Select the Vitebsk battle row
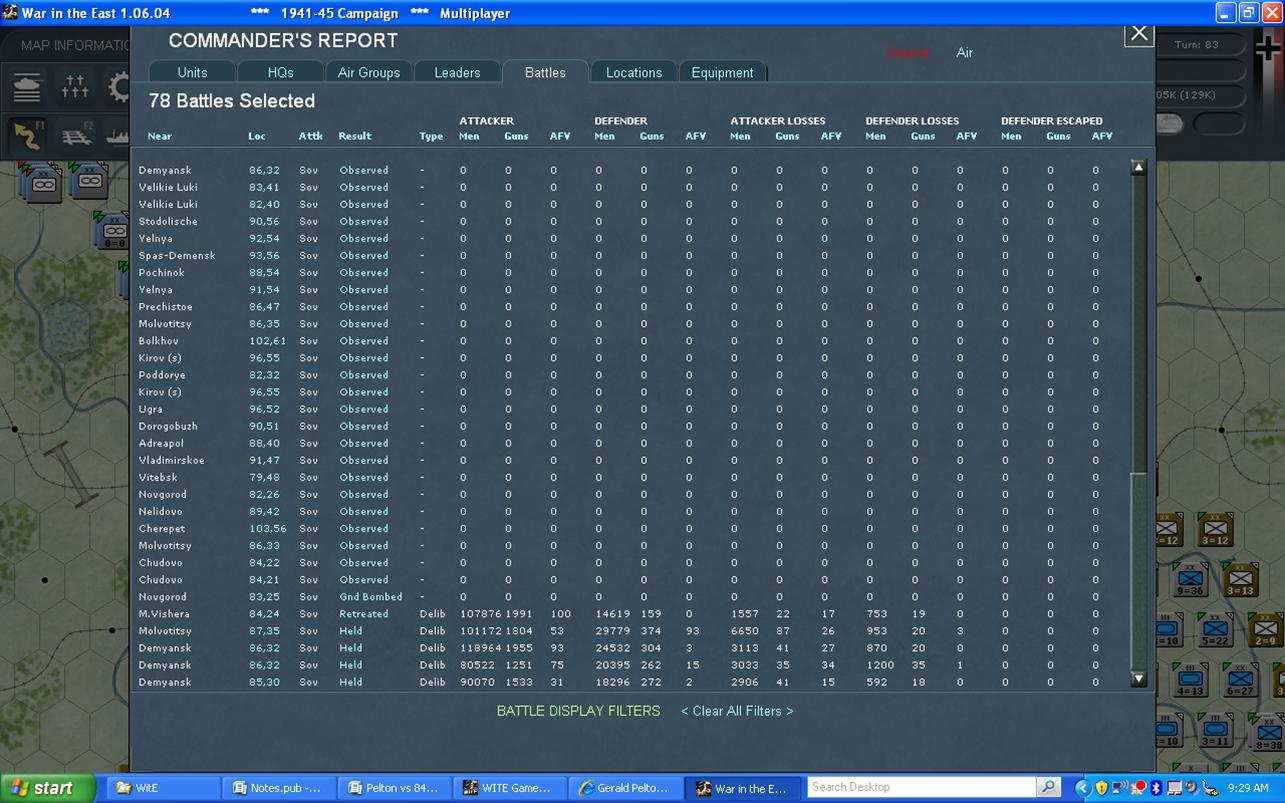 [x=630, y=477]
